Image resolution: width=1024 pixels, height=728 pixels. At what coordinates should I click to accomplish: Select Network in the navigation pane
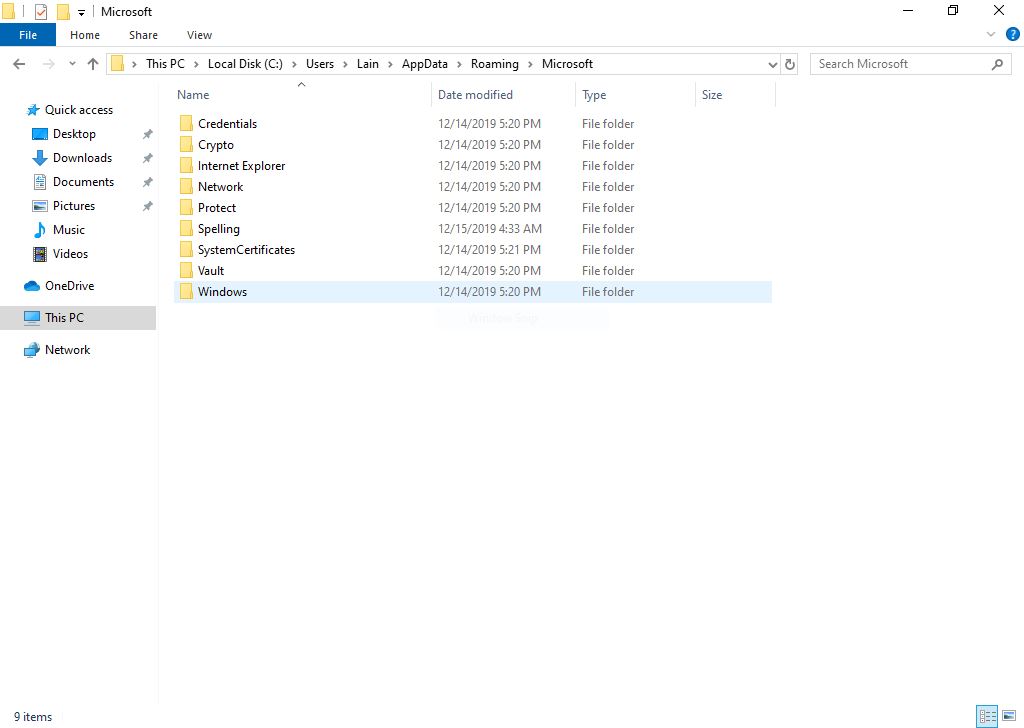point(67,350)
